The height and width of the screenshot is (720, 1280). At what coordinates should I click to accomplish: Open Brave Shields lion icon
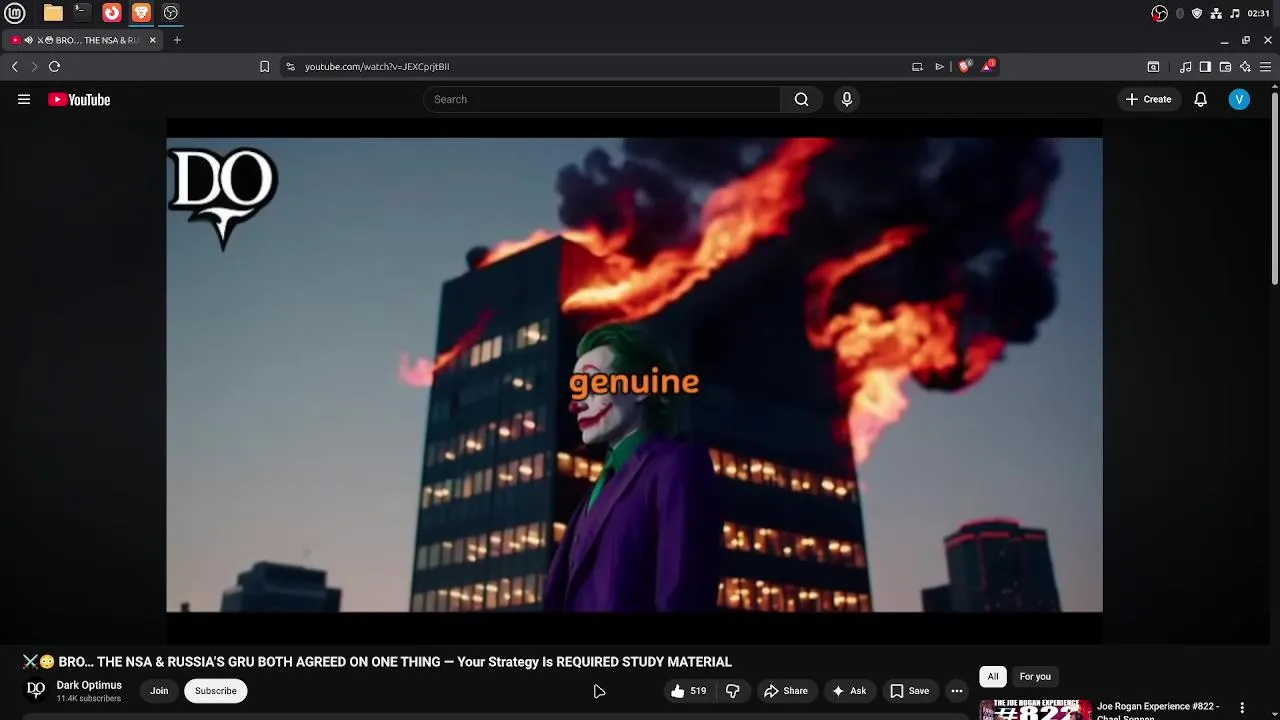point(964,66)
